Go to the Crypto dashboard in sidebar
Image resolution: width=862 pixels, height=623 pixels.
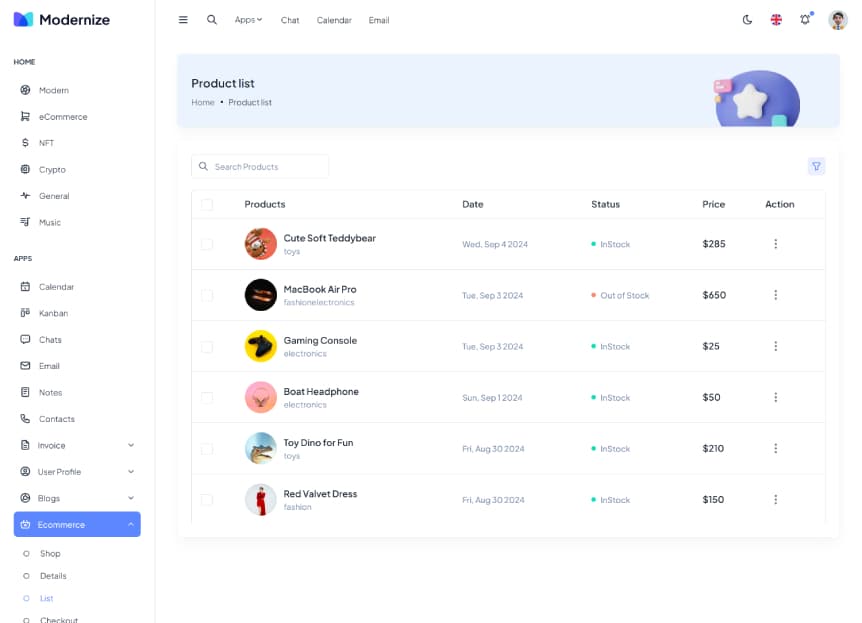click(x=52, y=170)
